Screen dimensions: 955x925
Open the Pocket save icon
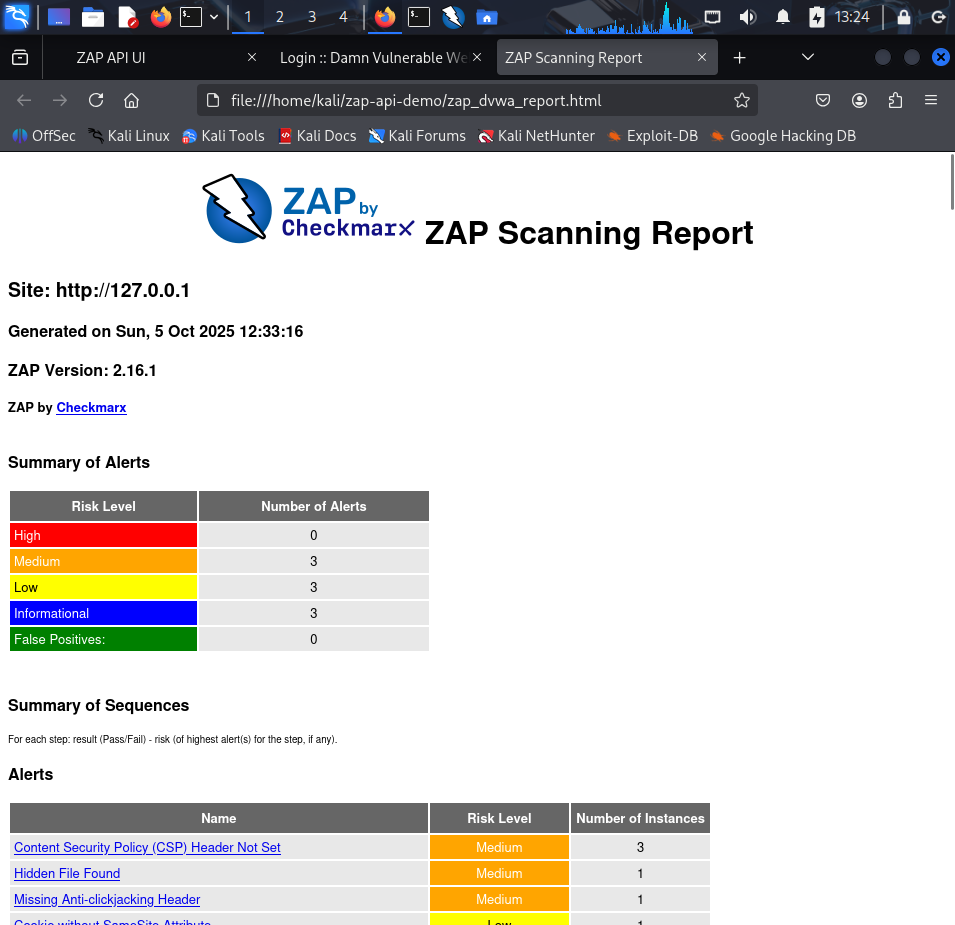(x=823, y=100)
